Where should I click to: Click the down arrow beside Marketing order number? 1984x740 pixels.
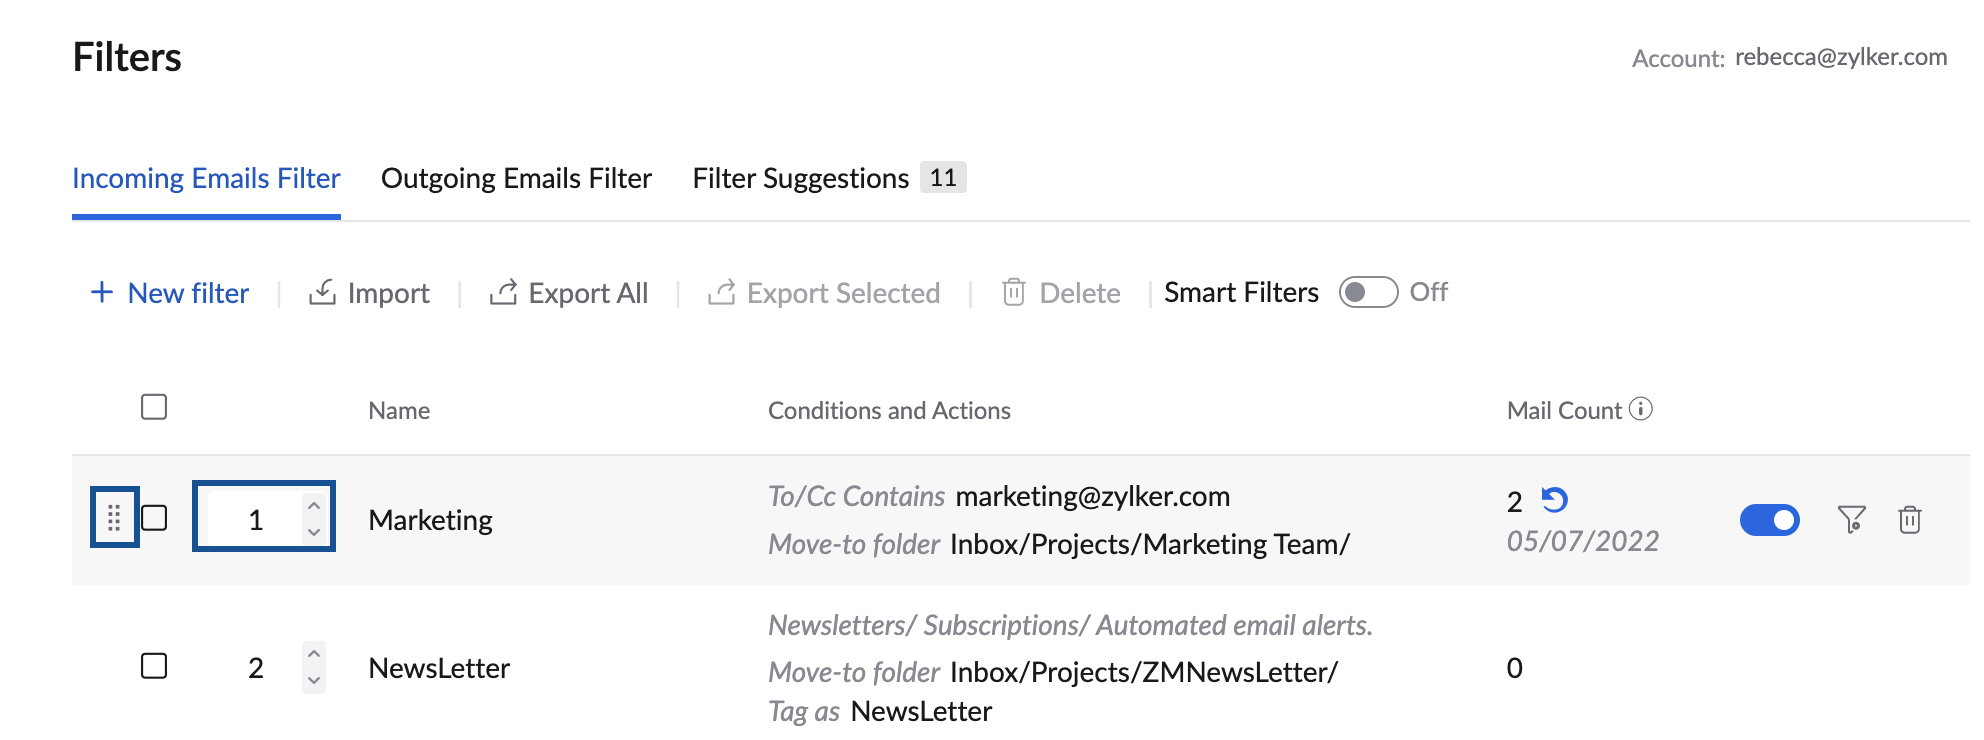coord(312,532)
